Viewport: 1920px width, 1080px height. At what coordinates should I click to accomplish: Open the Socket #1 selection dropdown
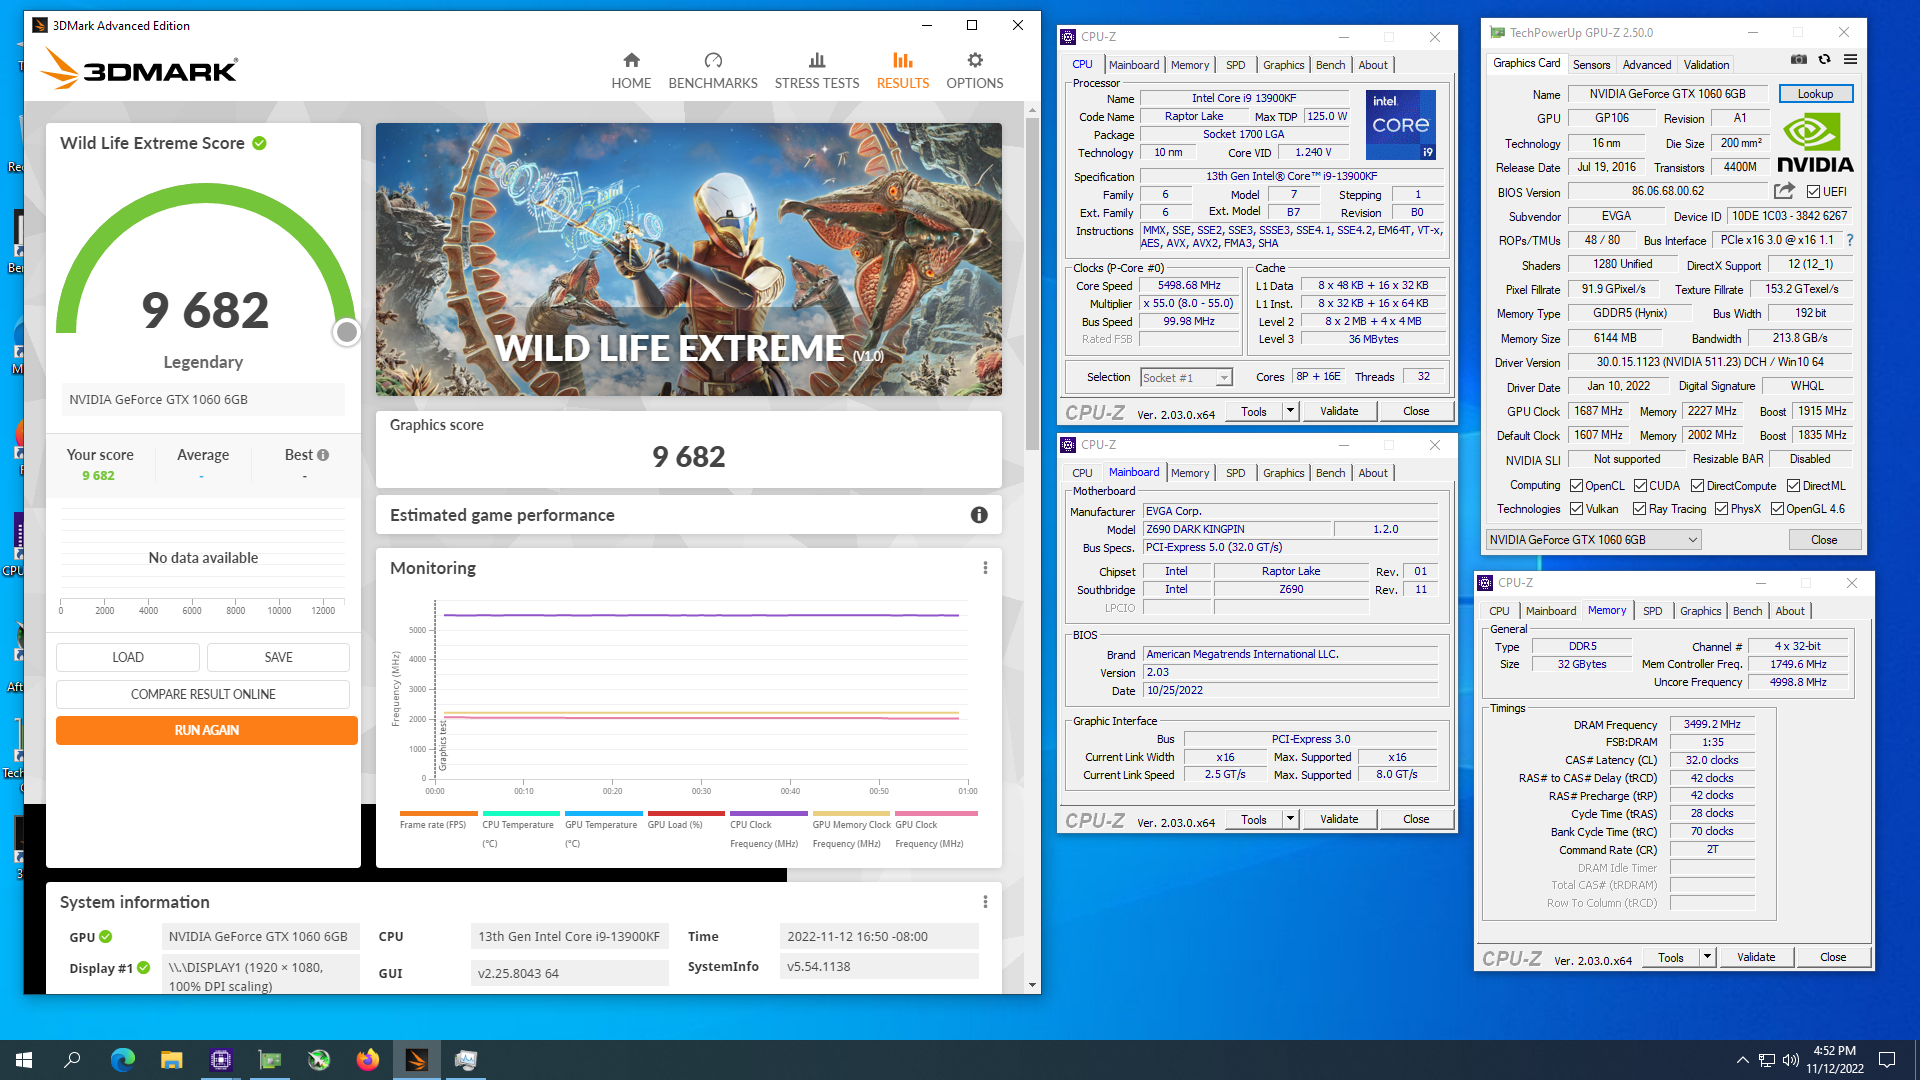(1187, 378)
